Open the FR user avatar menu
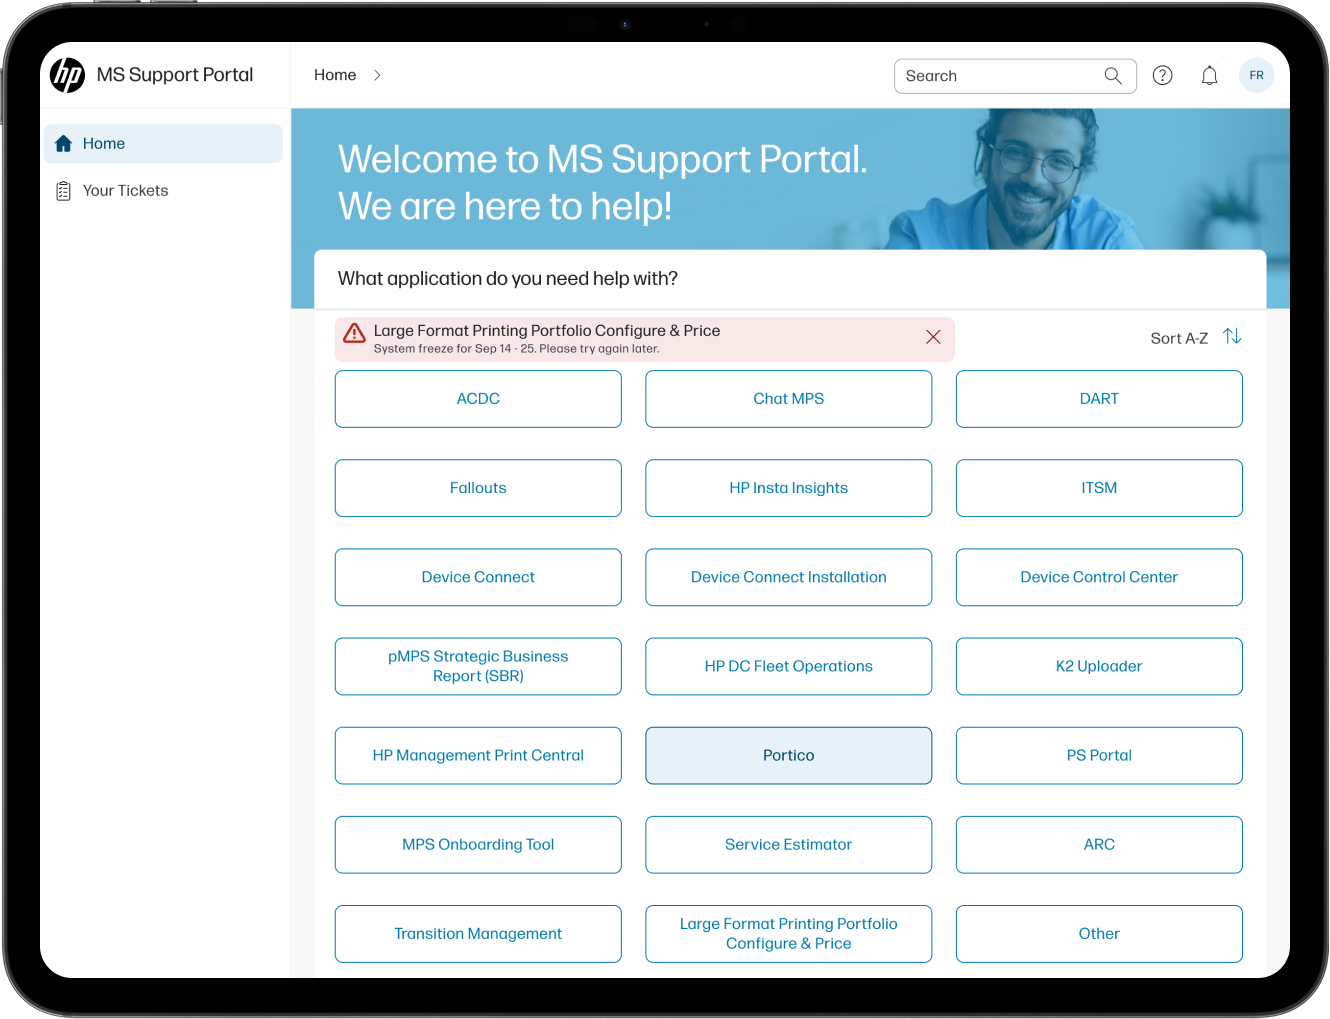This screenshot has height=1019, width=1330. click(1257, 76)
